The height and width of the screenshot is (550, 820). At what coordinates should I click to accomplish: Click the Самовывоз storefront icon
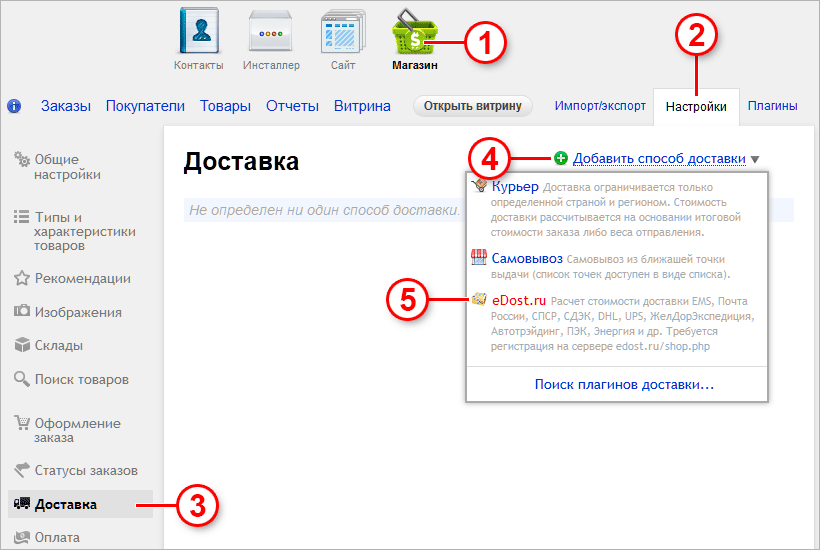point(479,257)
